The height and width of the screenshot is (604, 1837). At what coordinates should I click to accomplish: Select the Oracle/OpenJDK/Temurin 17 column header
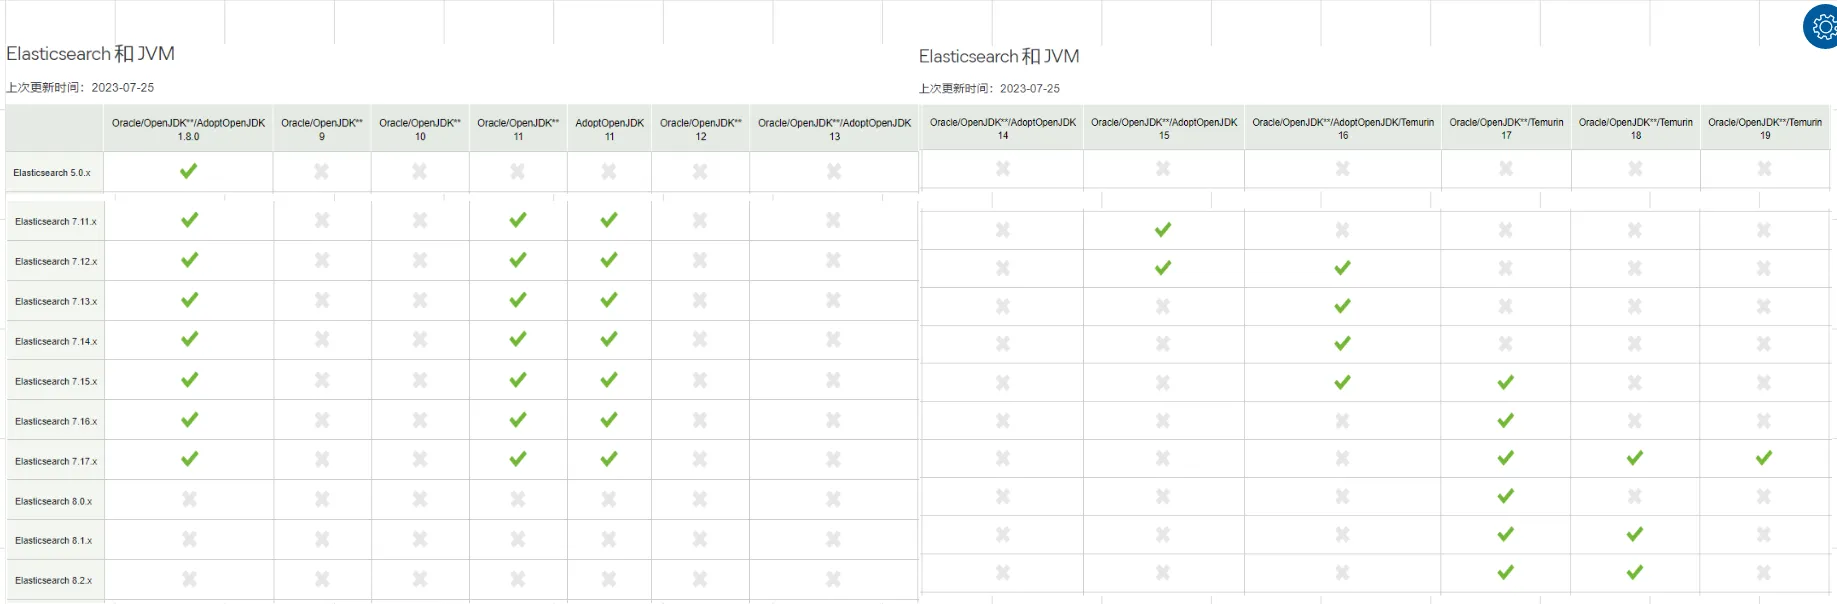pos(1505,128)
